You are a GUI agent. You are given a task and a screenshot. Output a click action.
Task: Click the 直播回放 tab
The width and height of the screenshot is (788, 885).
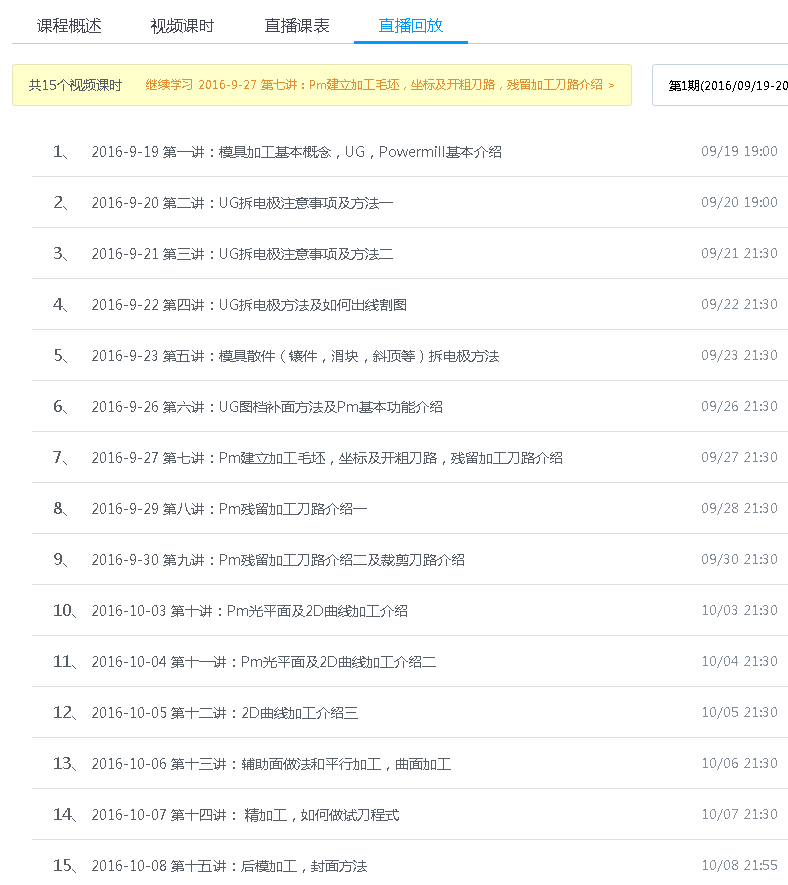pyautogui.click(x=411, y=26)
